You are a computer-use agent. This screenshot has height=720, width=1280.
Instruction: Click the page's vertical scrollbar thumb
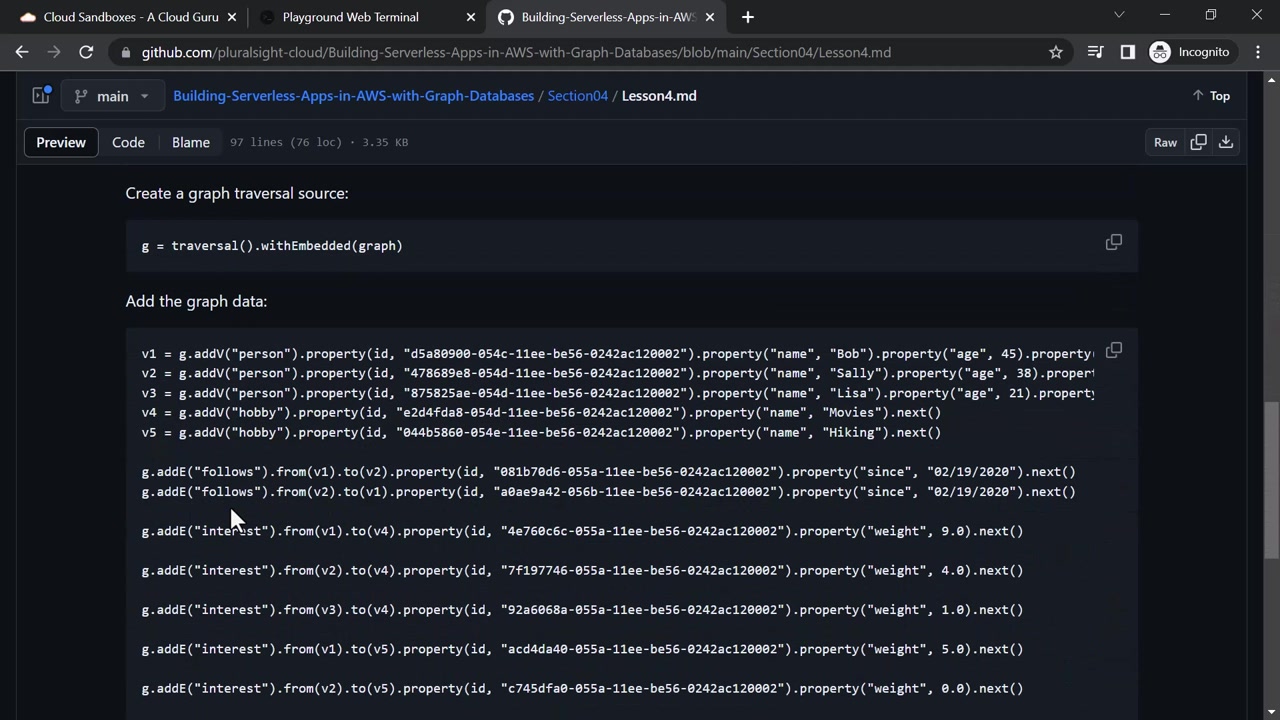point(1271,480)
